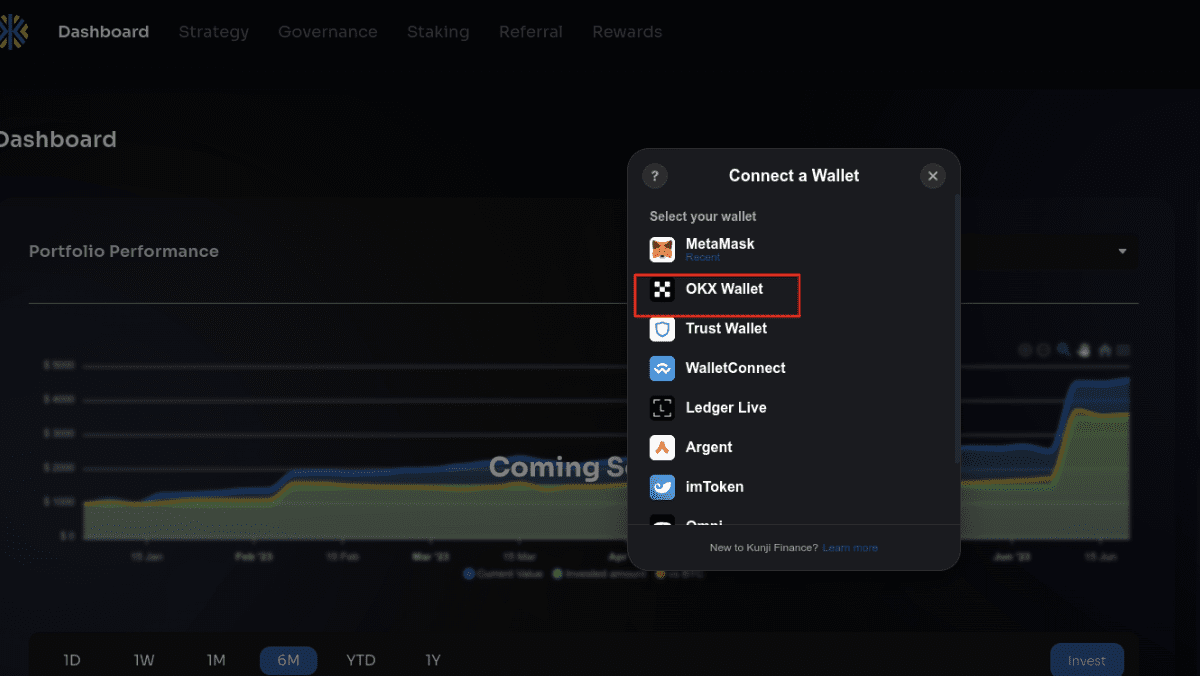Click the Kunji Finance logo
Viewport: 1200px width, 676px height.
(14, 32)
